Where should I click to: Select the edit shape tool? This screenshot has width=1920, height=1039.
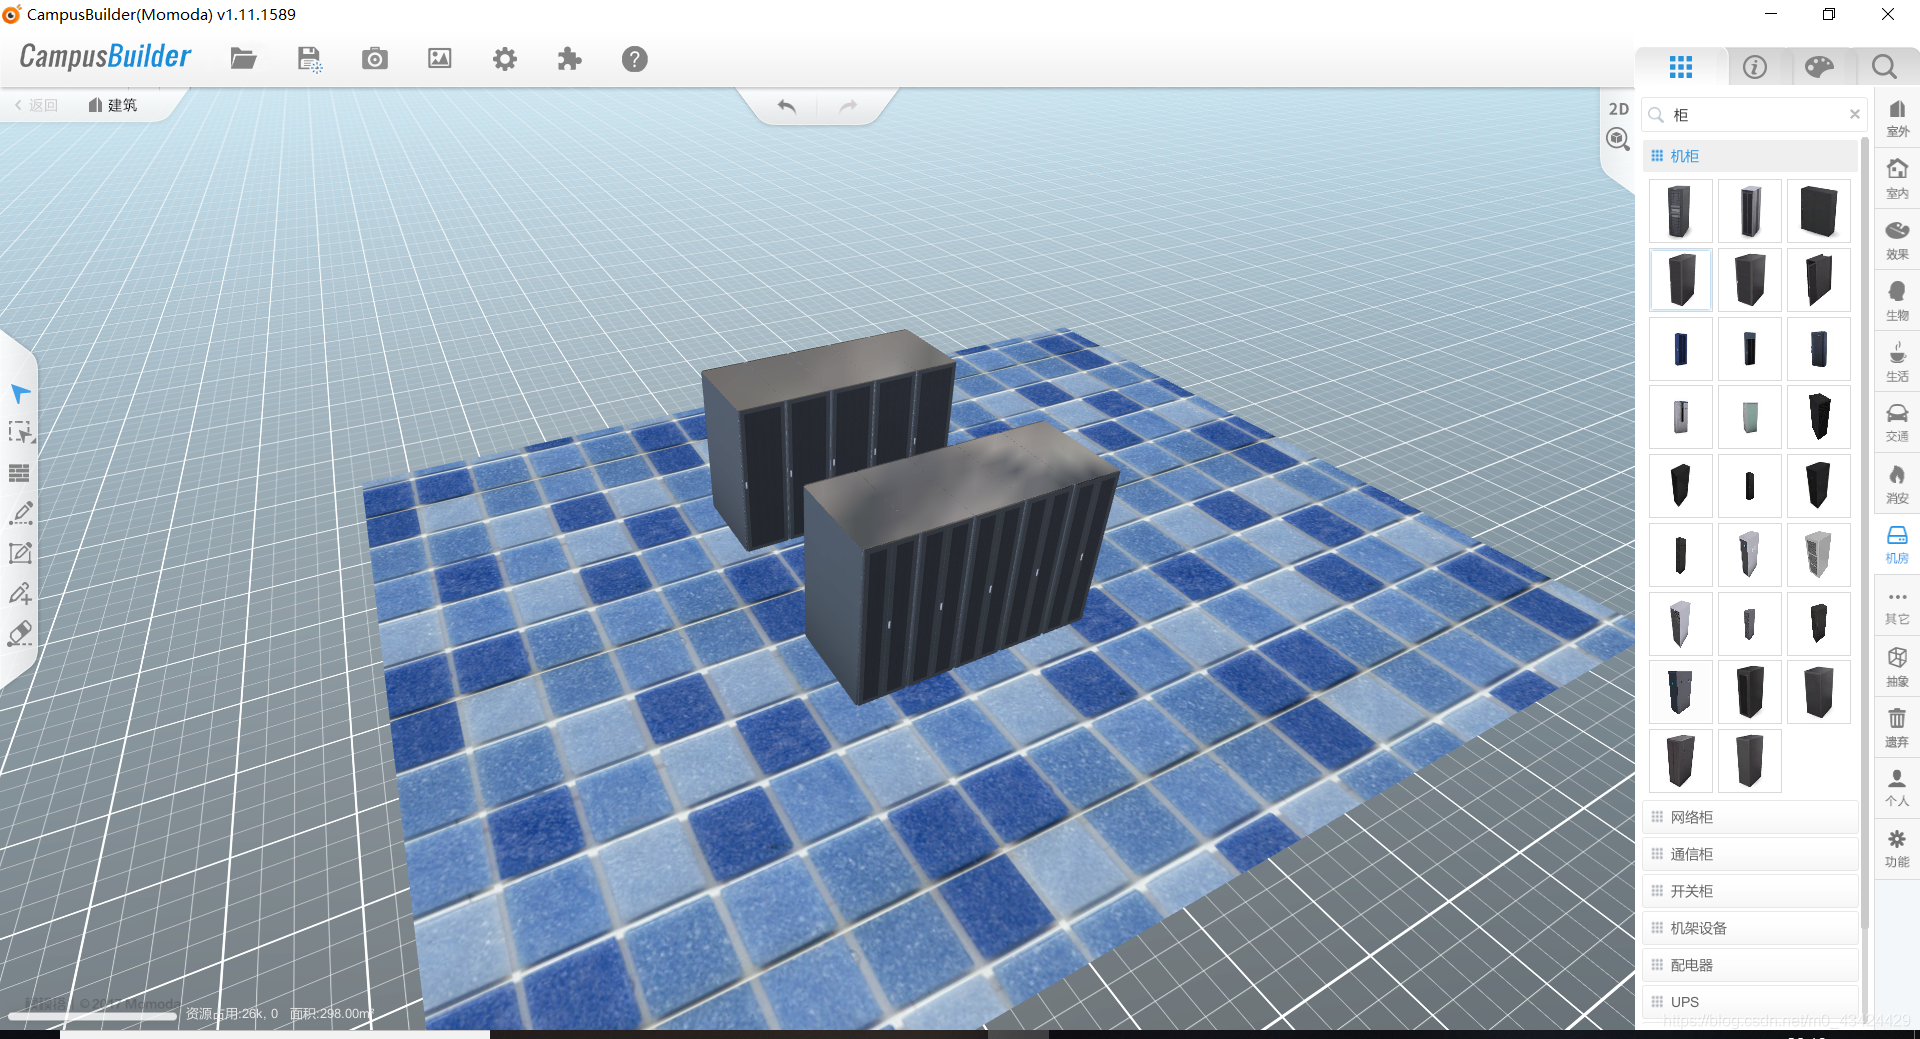point(20,553)
